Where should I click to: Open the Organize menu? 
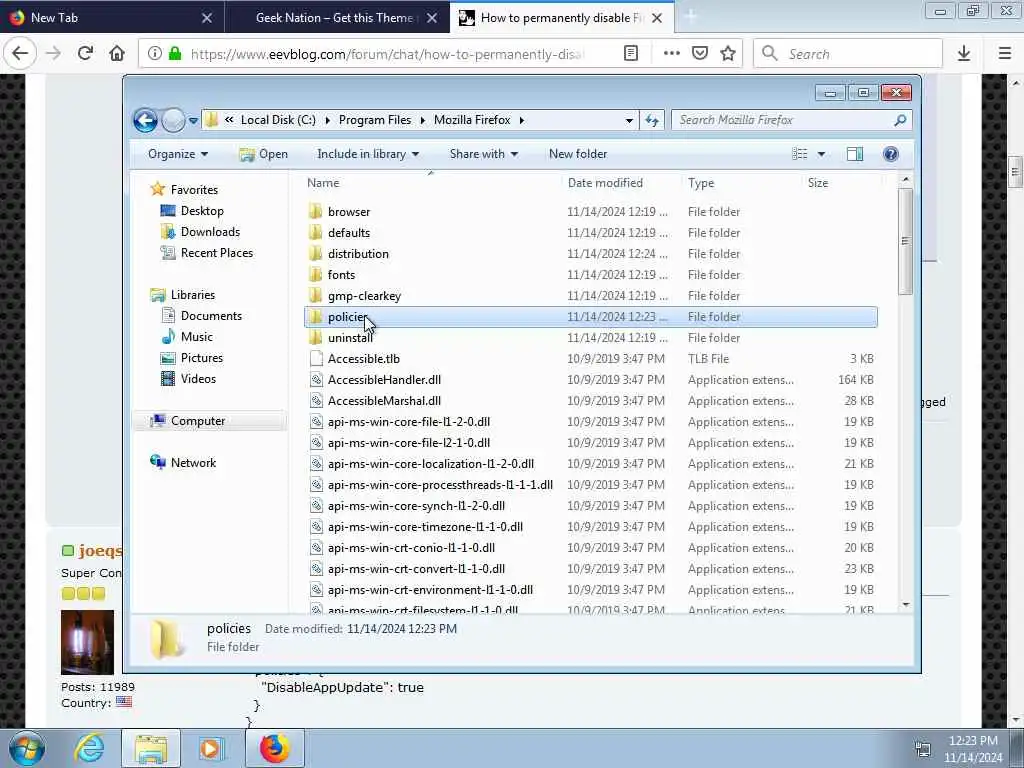tap(178, 154)
